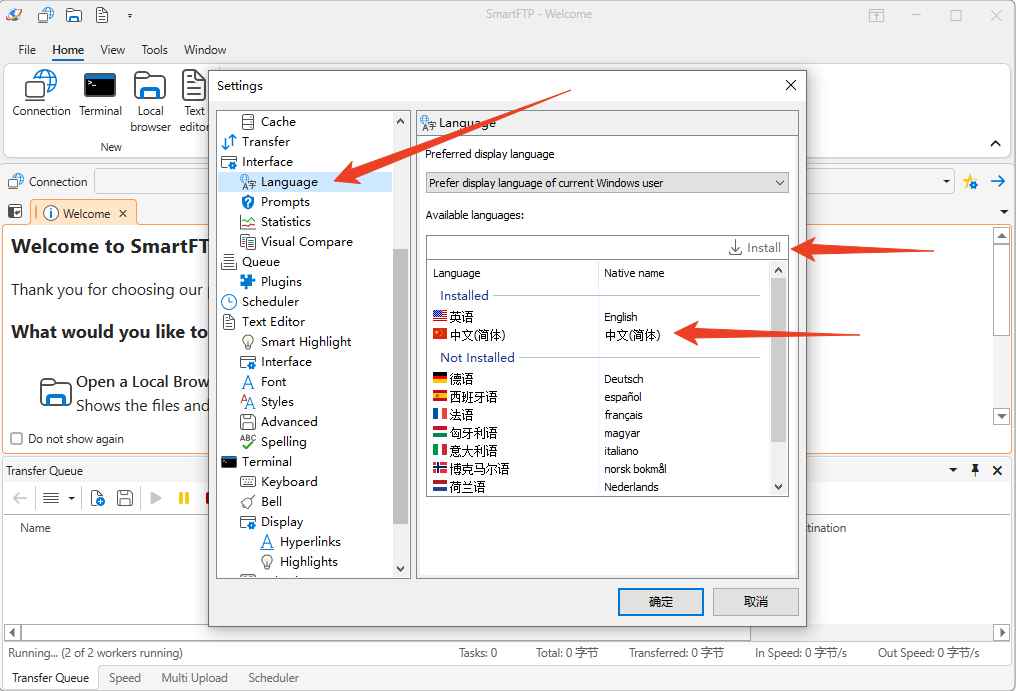Image resolution: width=1016 pixels, height=691 pixels.
Task: Click the add file icon in Transfer Queue
Action: point(97,498)
